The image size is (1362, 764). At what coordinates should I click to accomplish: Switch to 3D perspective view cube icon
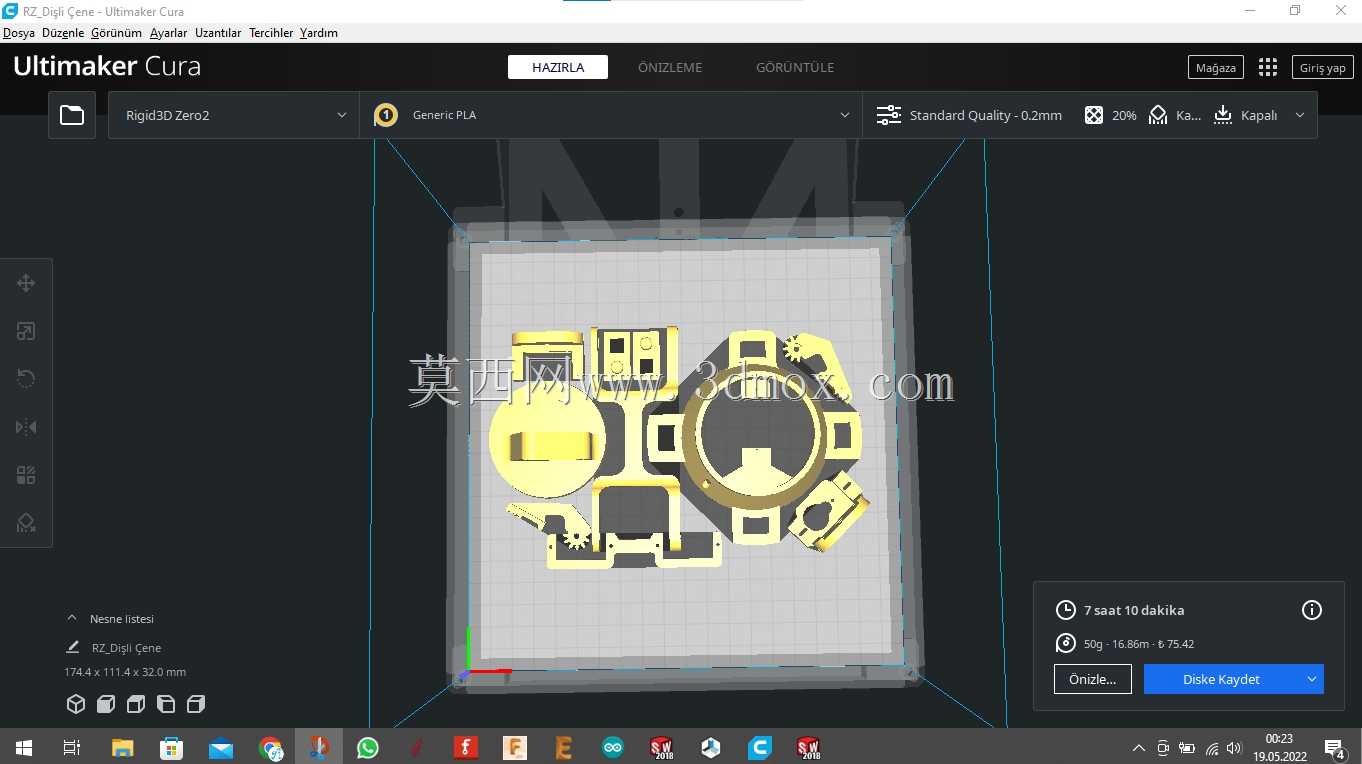pos(76,704)
